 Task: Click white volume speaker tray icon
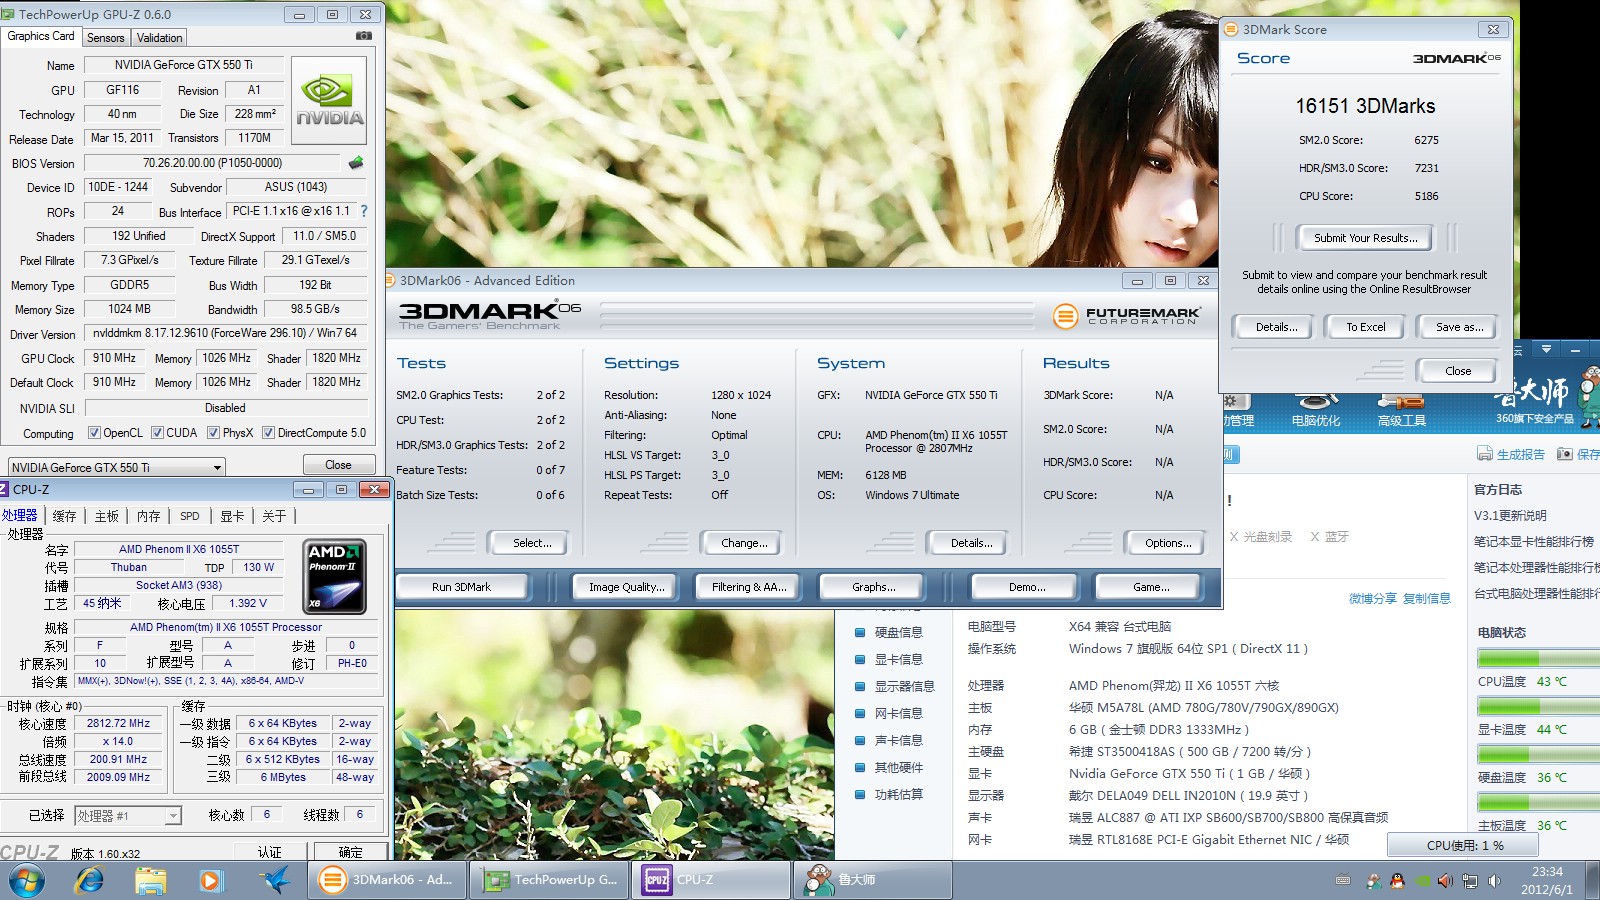1494,881
